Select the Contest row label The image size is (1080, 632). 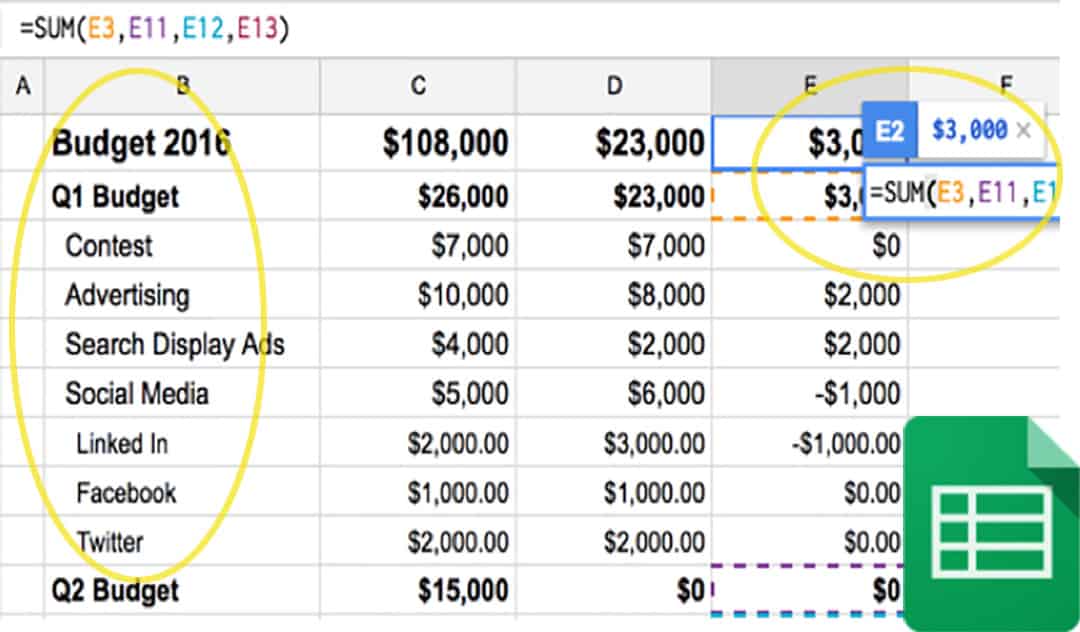[109, 246]
